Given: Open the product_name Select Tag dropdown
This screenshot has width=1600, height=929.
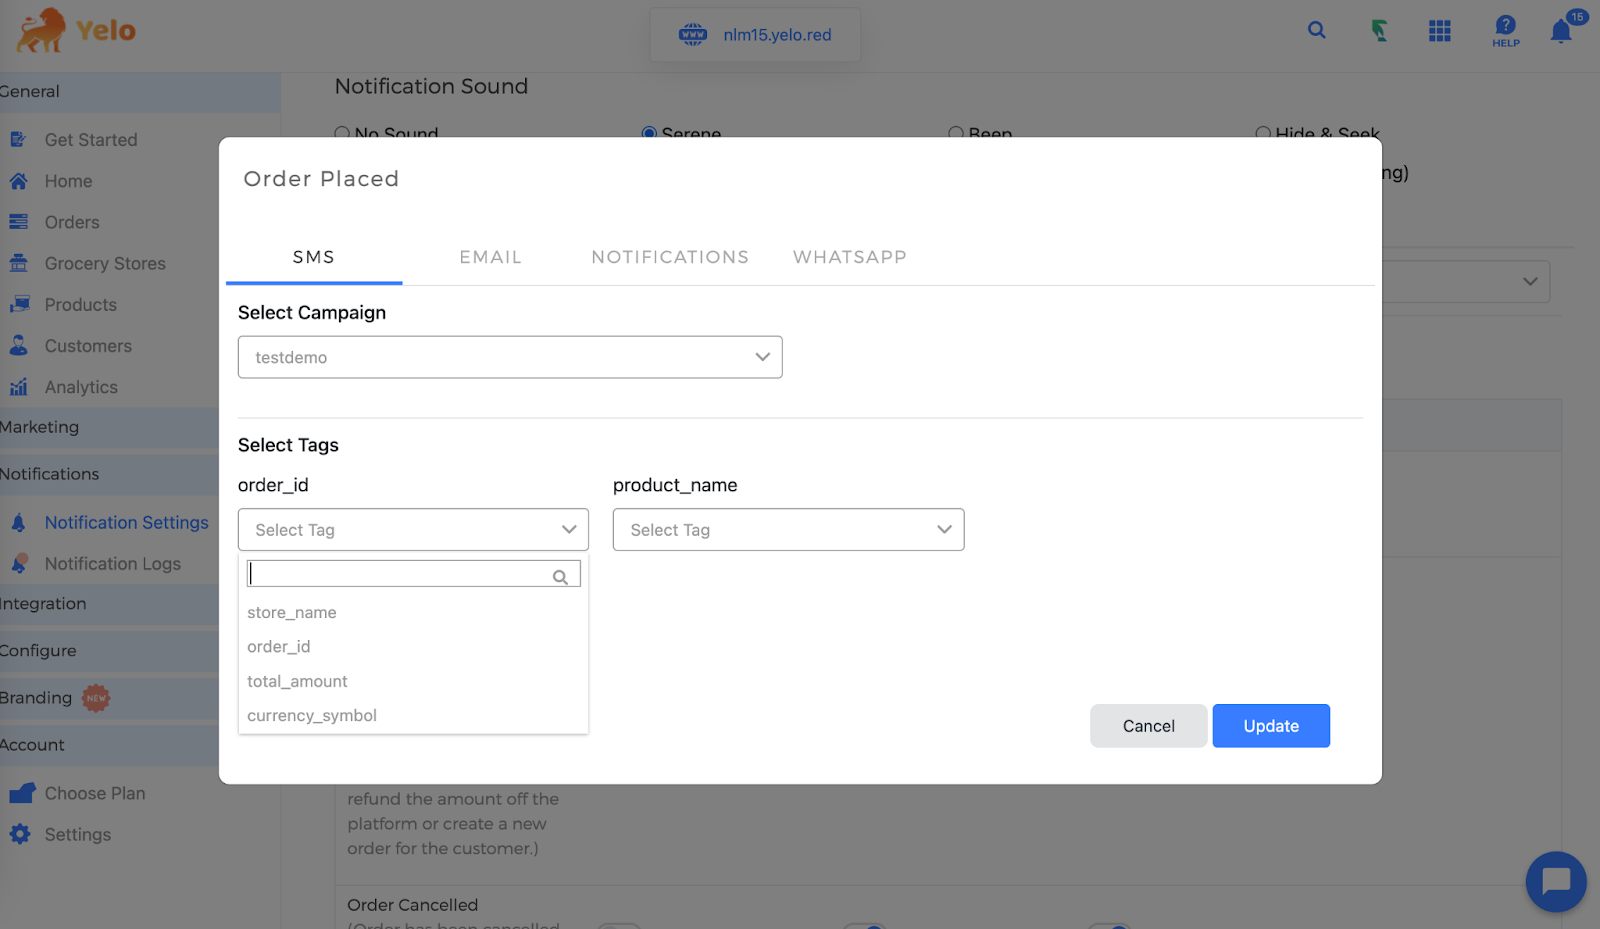Looking at the screenshot, I should pyautogui.click(x=788, y=530).
